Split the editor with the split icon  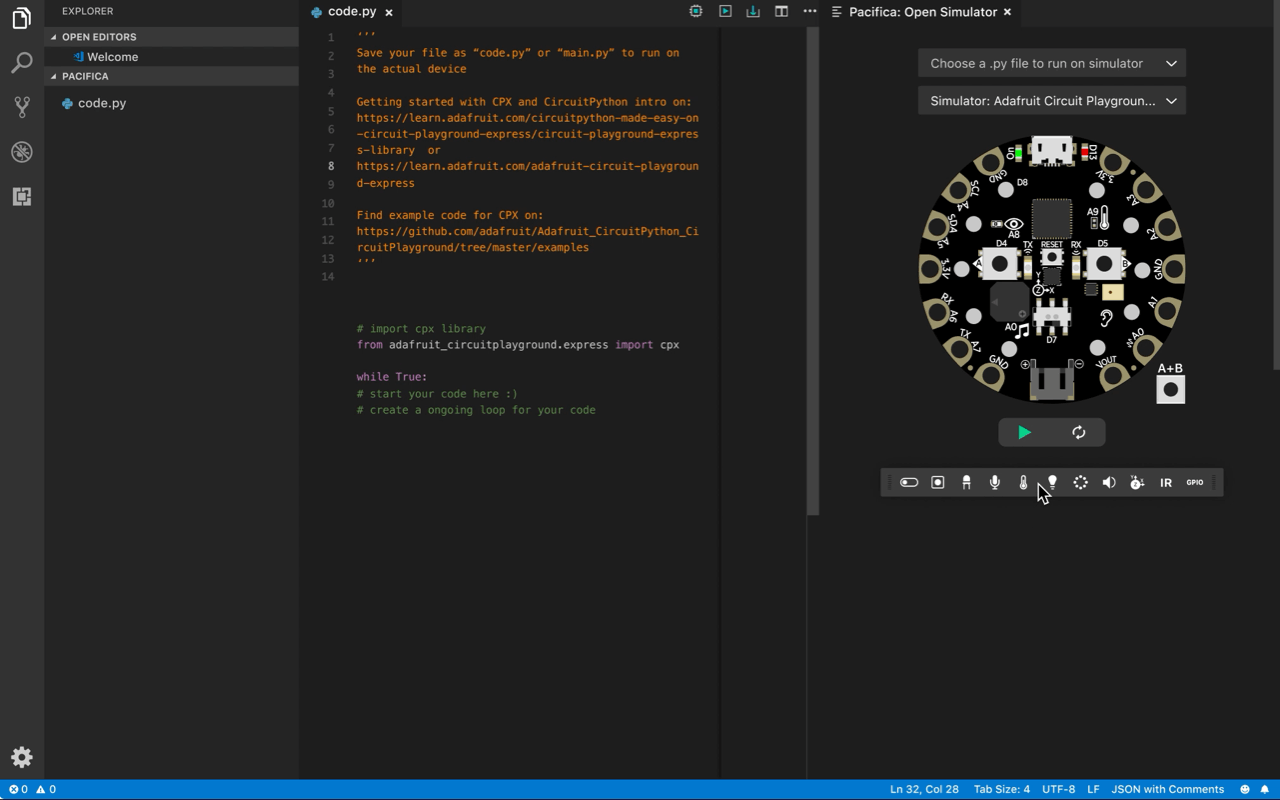pos(781,12)
